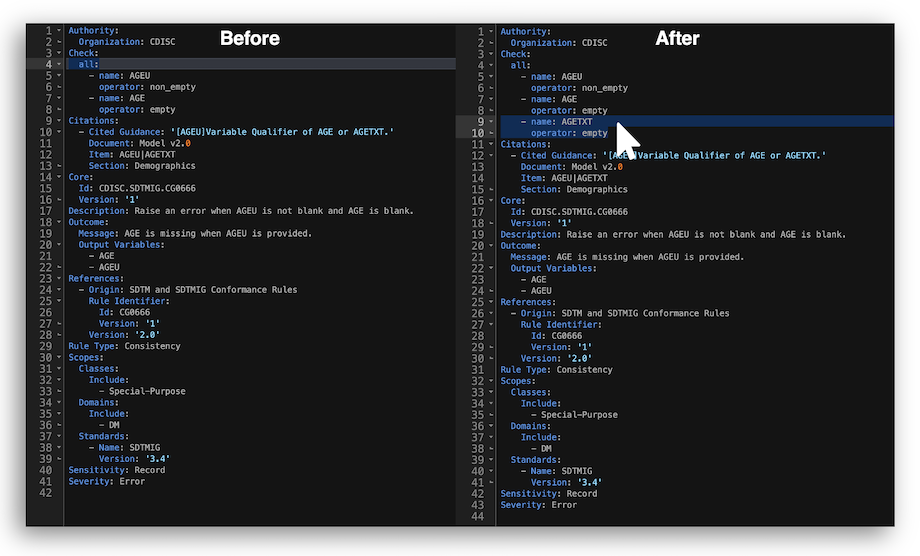Fold the Check section in the Before editor
This screenshot has height=556, width=920.
click(59, 53)
